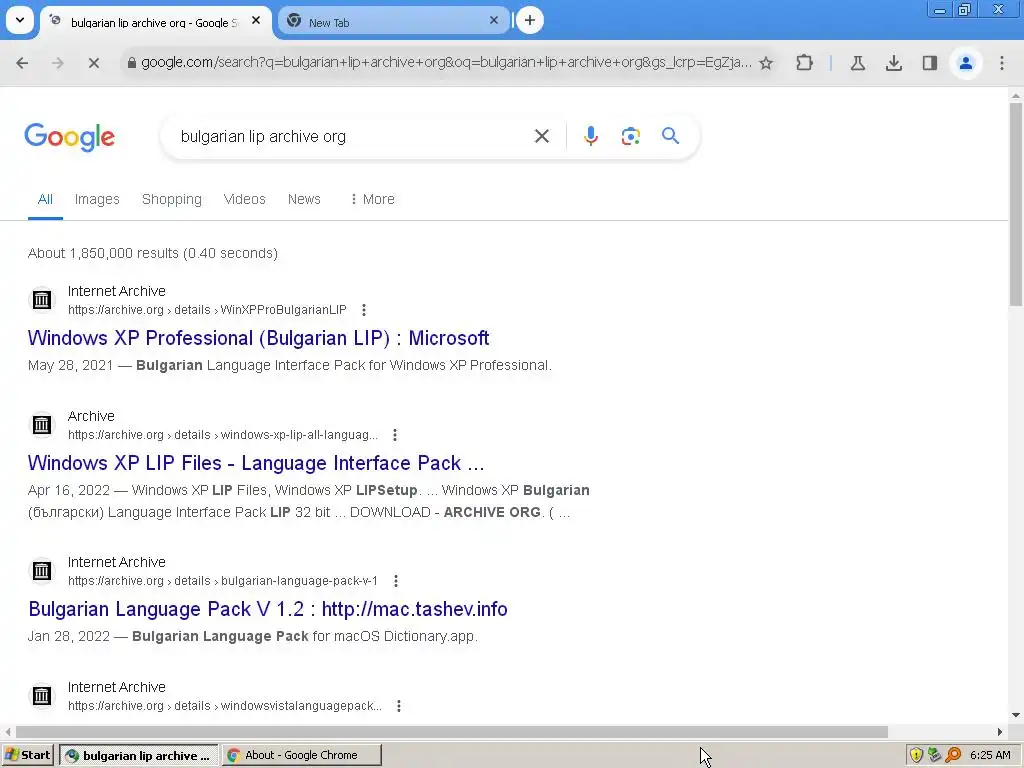Search by image with lens icon
Screen dimensions: 1024x768
point(630,136)
